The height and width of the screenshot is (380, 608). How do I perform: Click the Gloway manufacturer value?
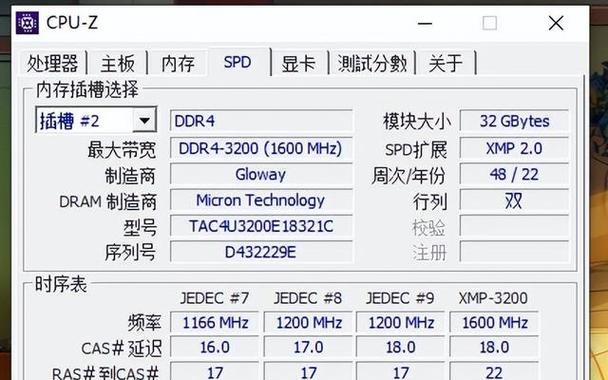tap(261, 174)
